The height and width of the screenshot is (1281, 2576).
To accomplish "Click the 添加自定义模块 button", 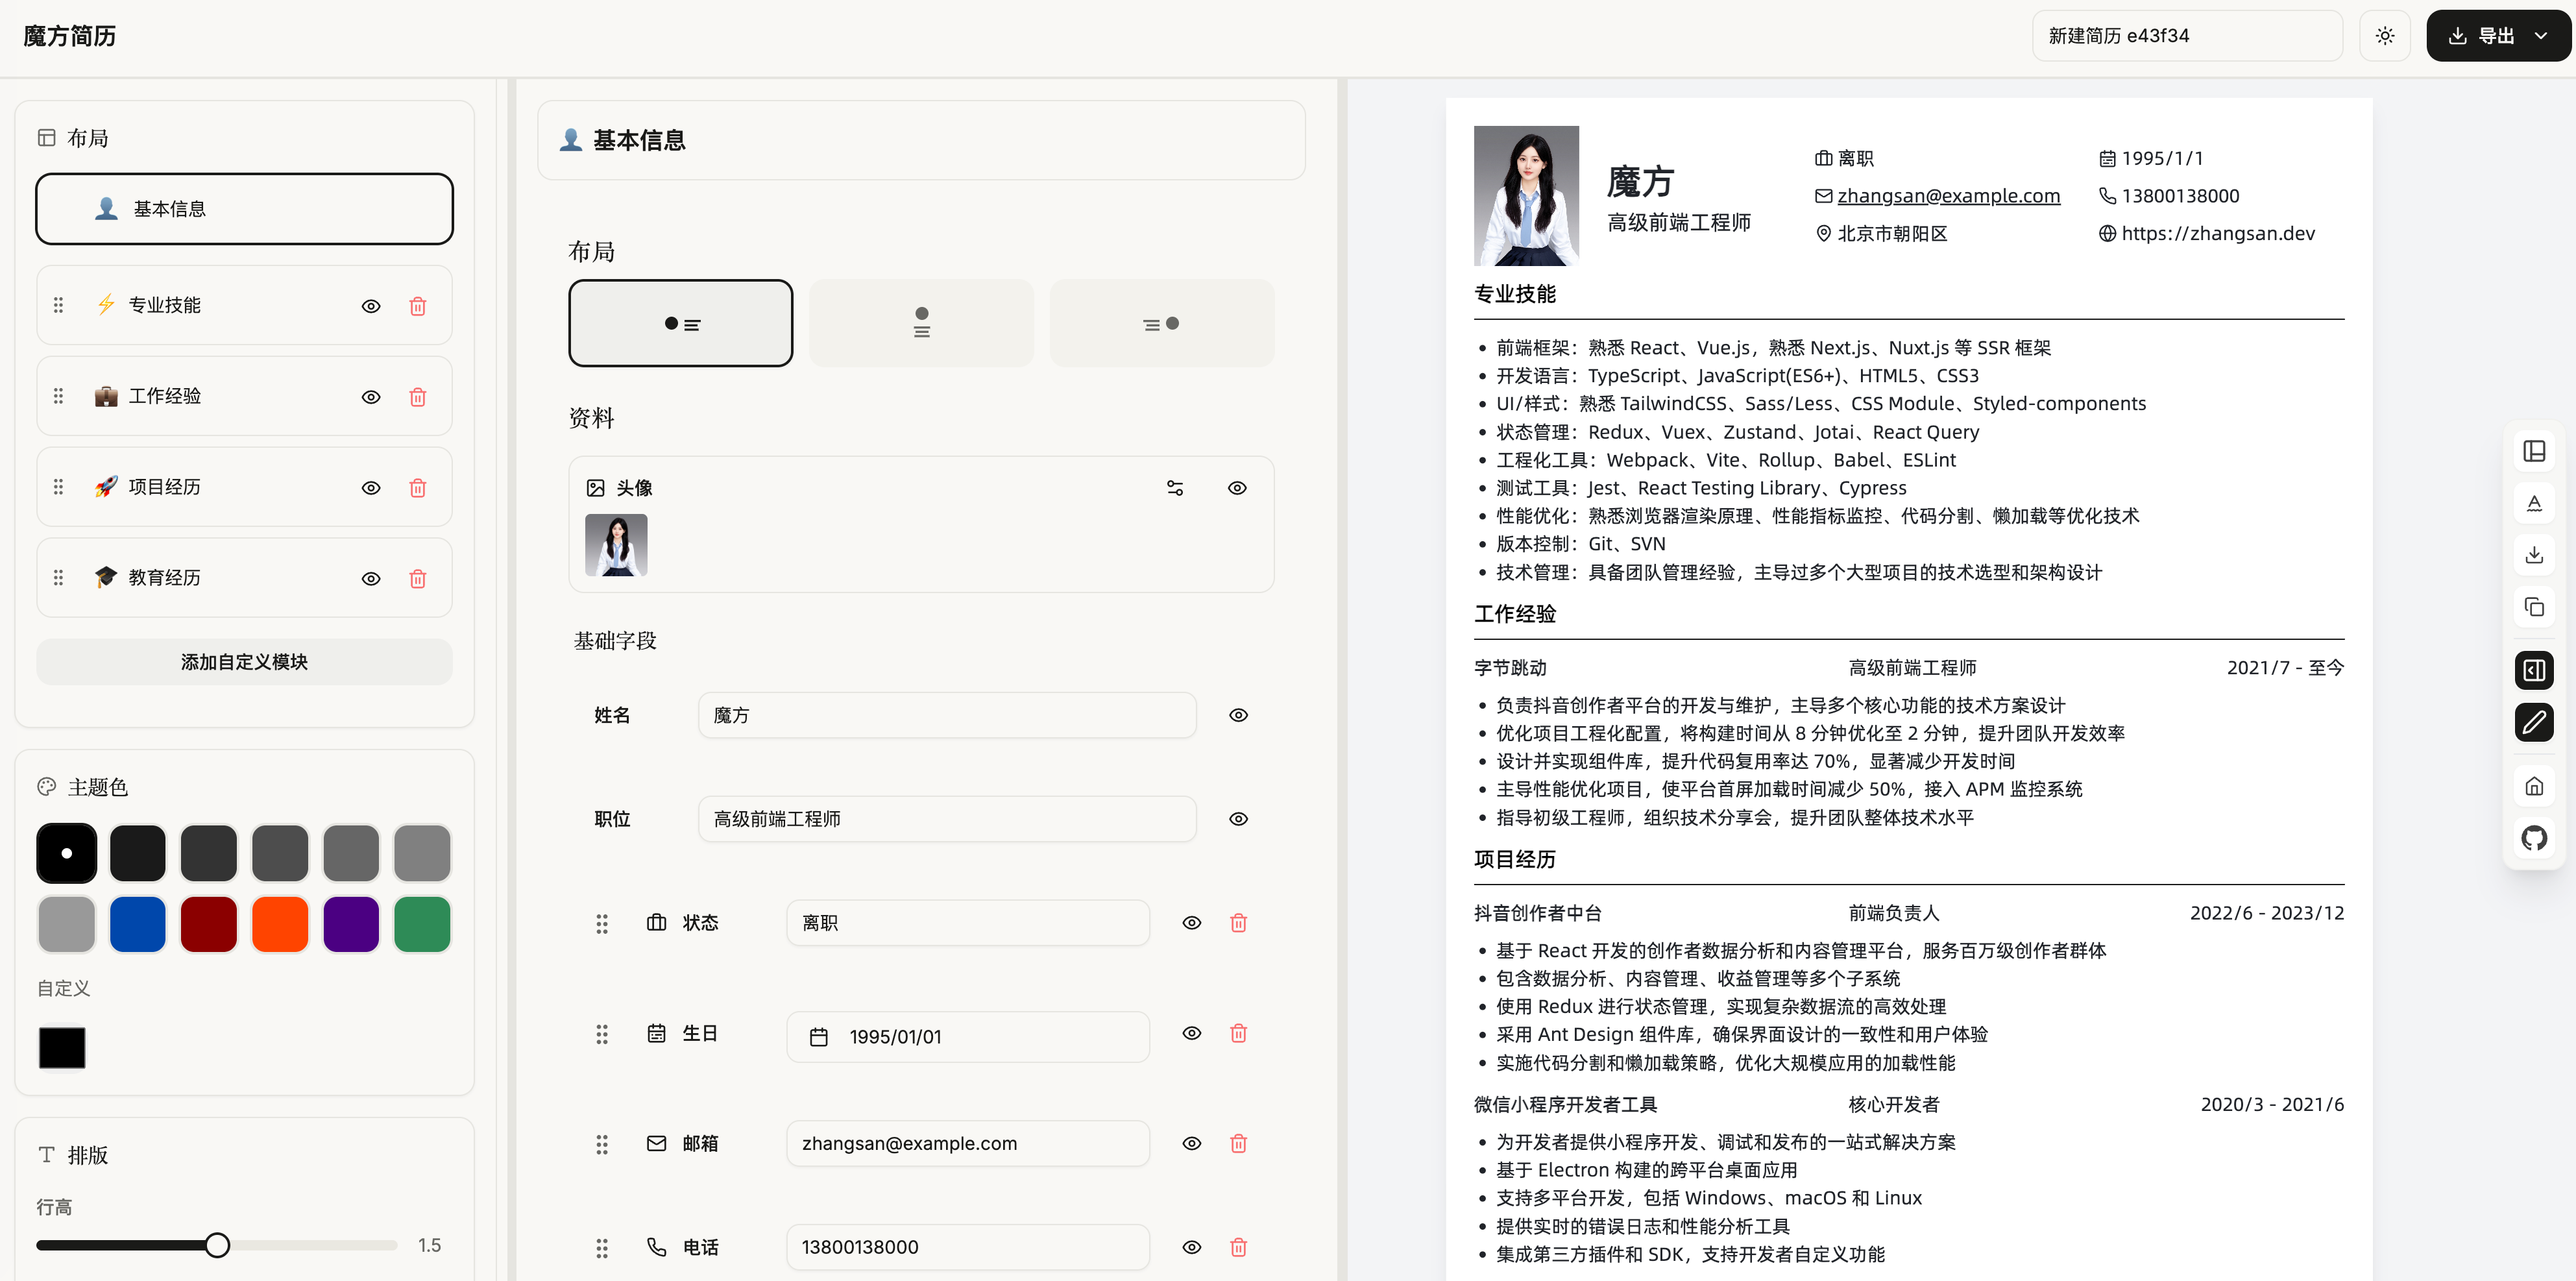I will [x=244, y=661].
